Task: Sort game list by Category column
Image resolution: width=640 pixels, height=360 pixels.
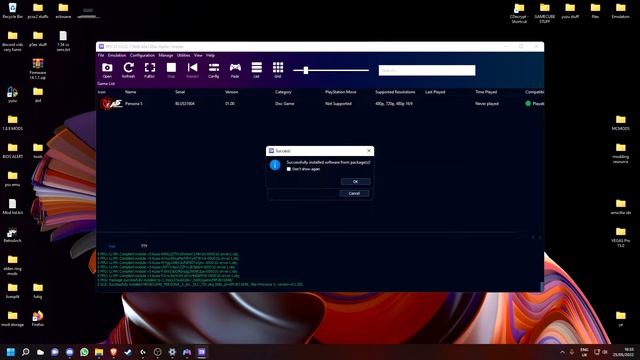Action: coord(283,92)
